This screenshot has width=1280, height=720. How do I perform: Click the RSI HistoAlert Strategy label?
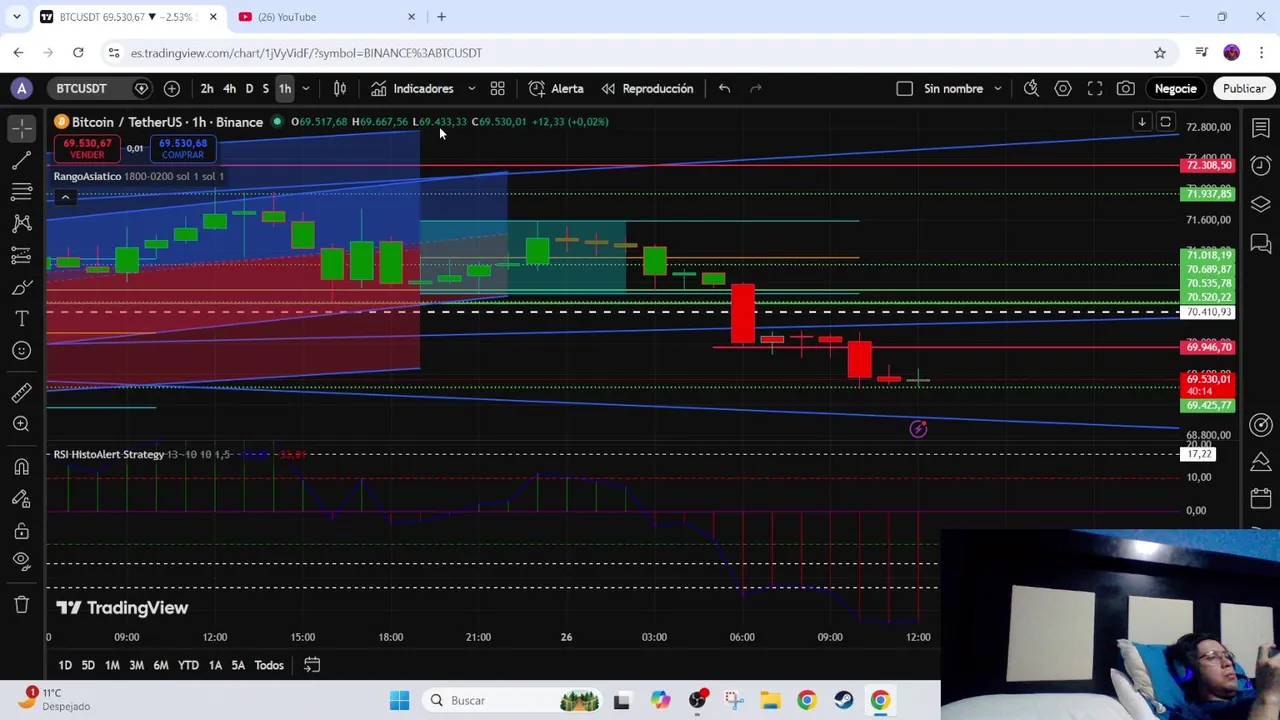click(x=109, y=455)
